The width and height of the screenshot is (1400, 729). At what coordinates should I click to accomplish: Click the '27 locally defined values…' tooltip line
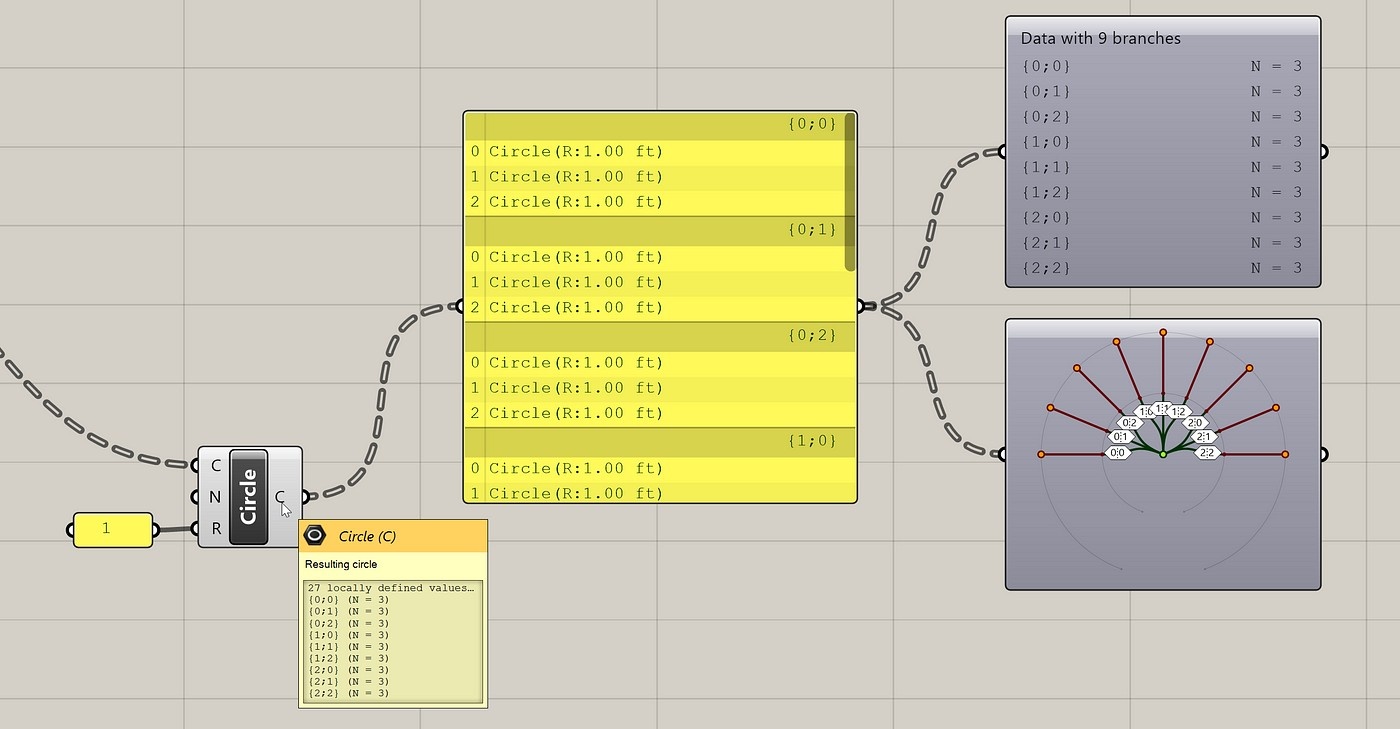click(x=392, y=588)
